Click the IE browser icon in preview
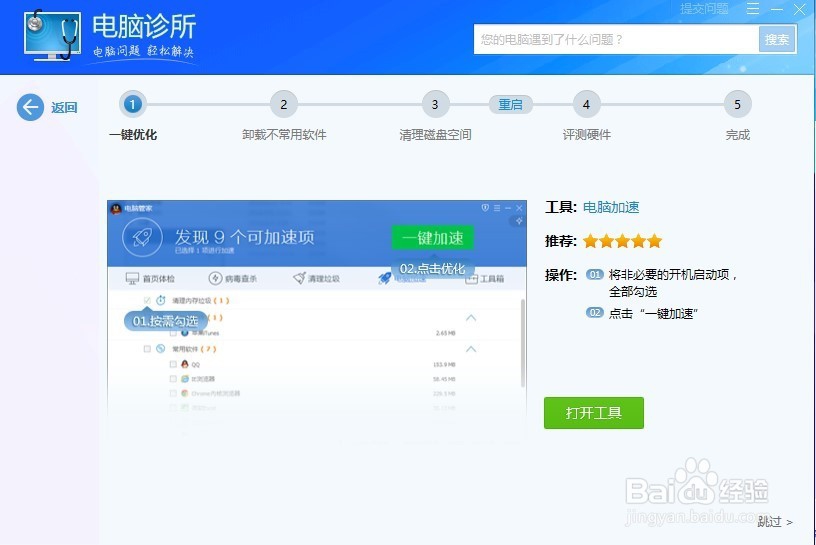This screenshot has width=816, height=545. 185,379
